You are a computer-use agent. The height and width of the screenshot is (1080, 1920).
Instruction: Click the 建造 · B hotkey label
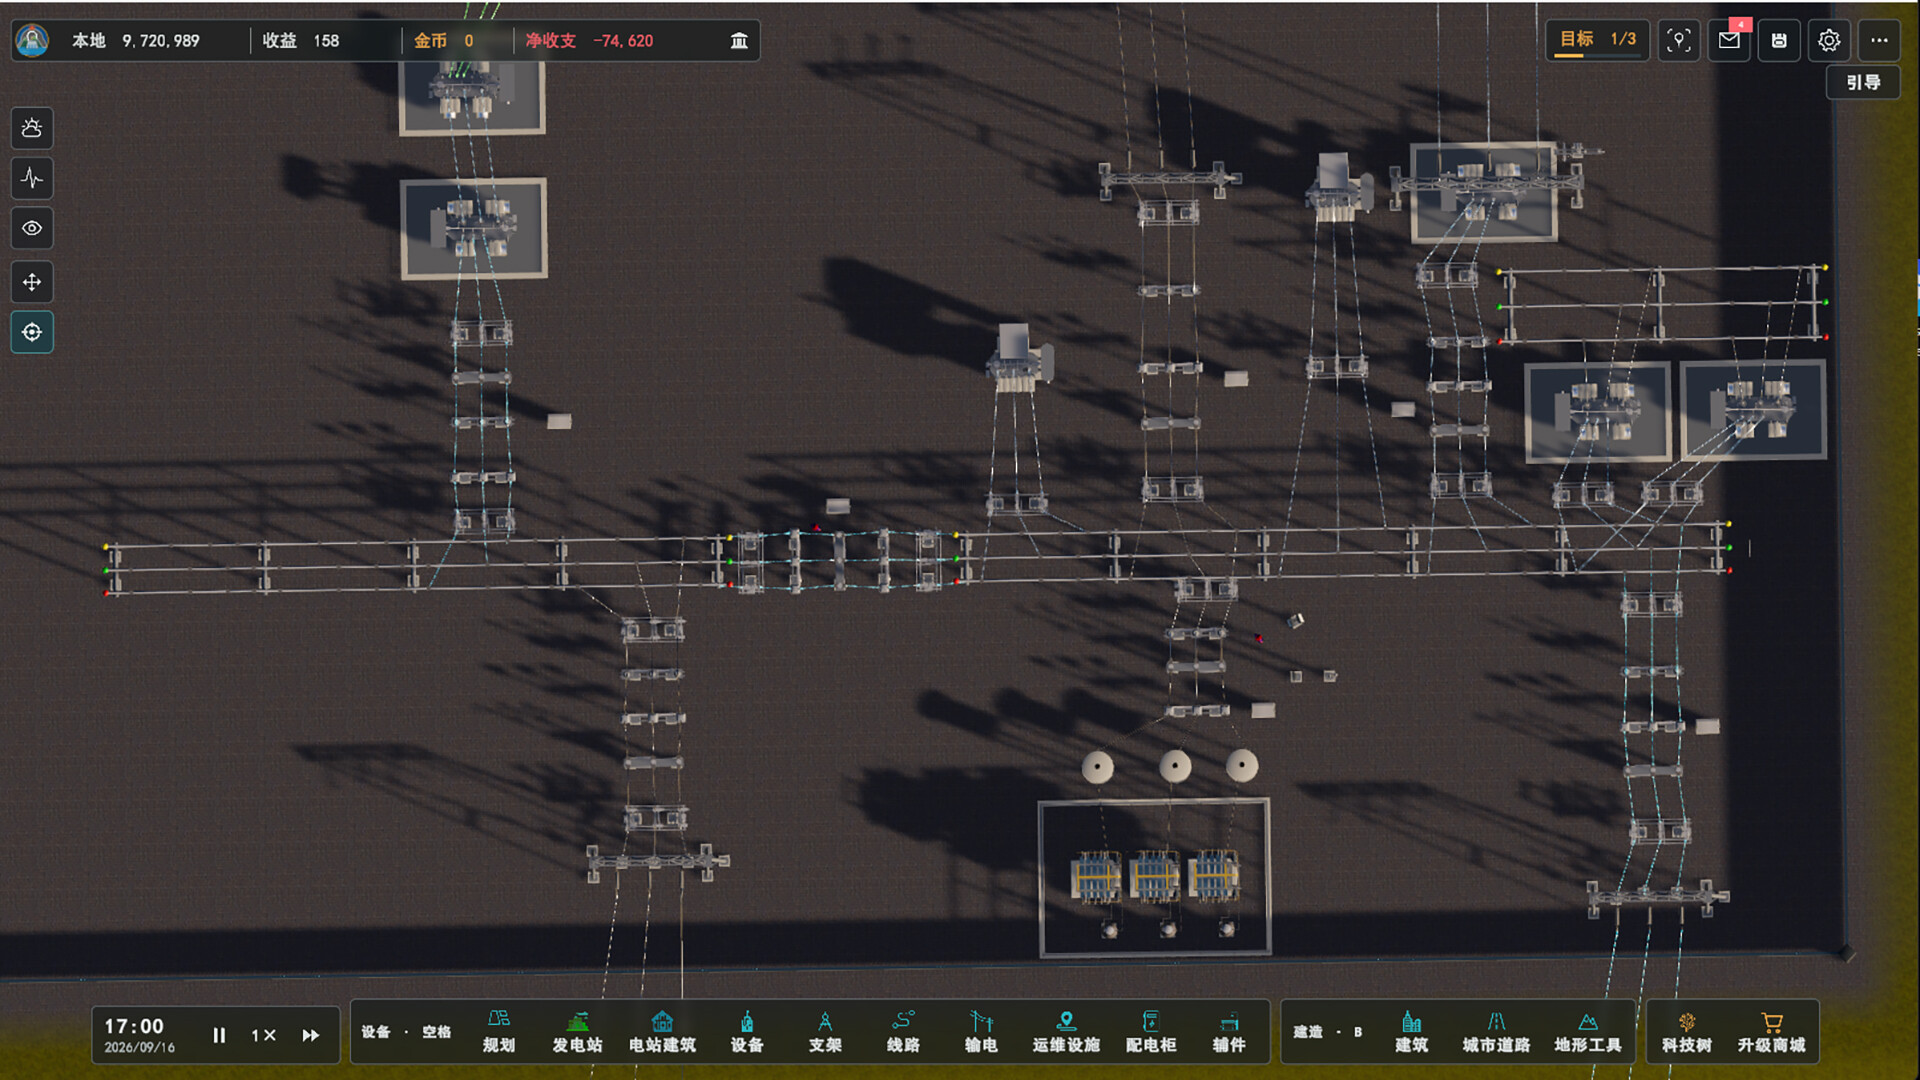(1328, 1032)
